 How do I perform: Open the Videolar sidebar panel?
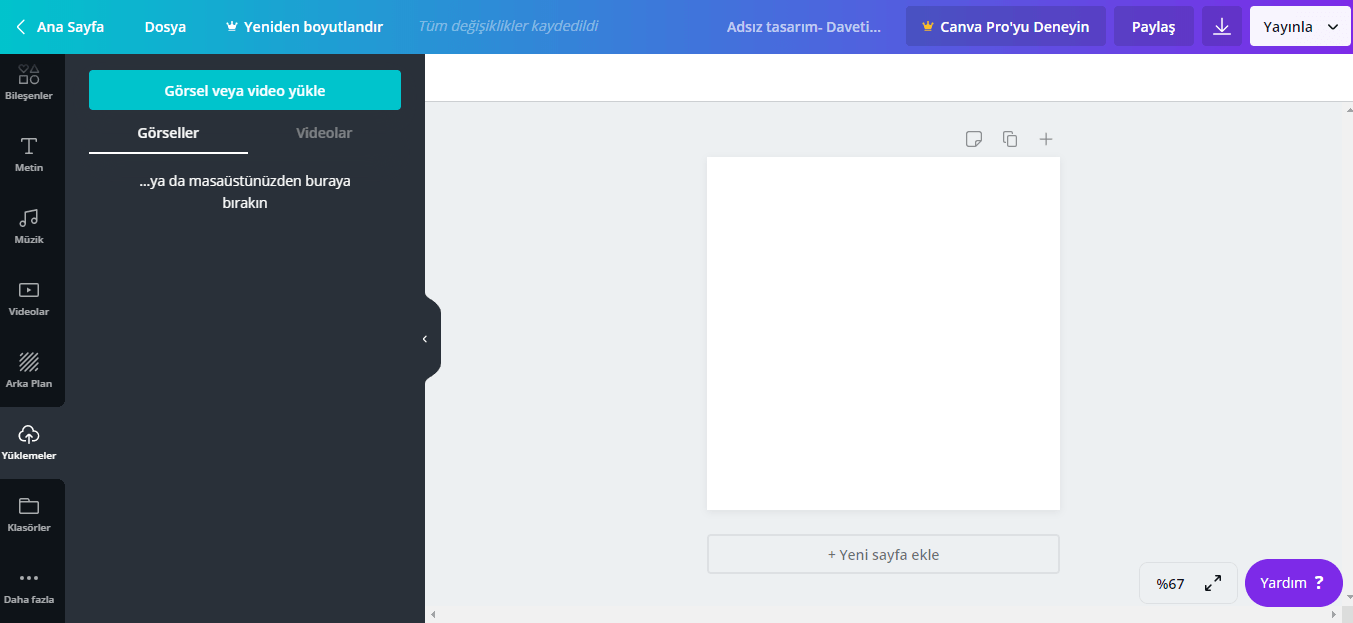pos(29,299)
